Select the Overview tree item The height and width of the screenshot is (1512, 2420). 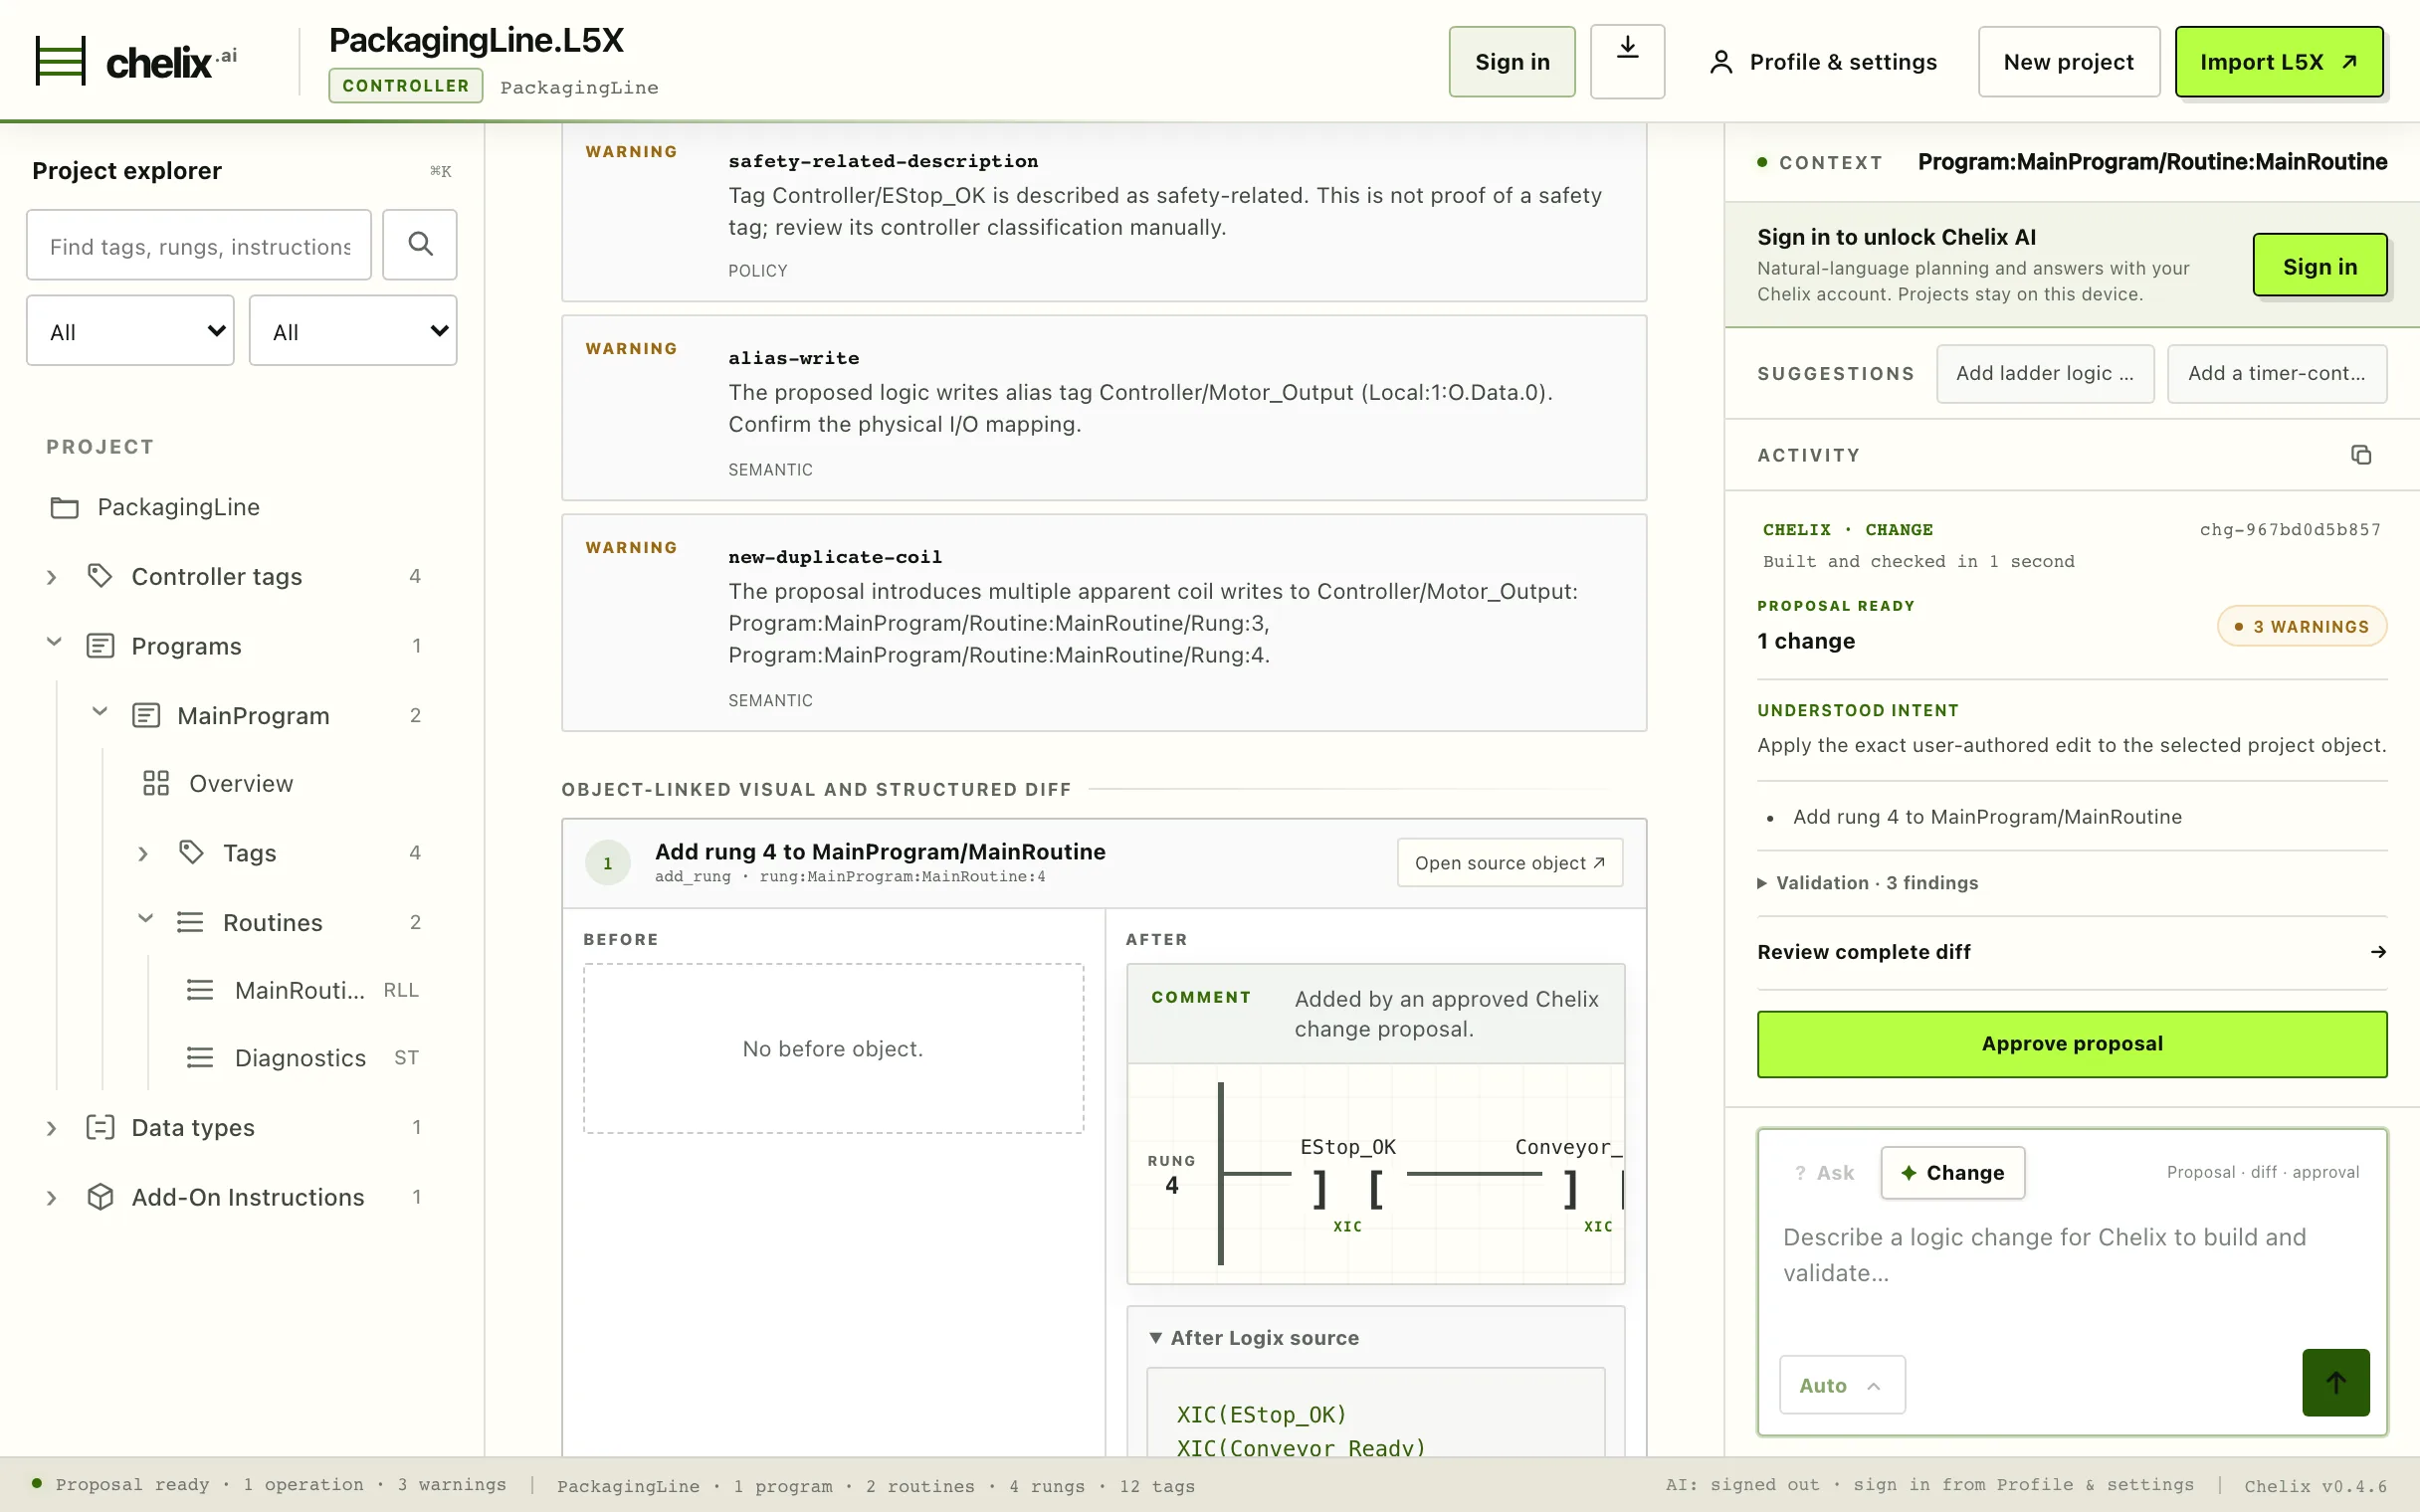(x=240, y=783)
